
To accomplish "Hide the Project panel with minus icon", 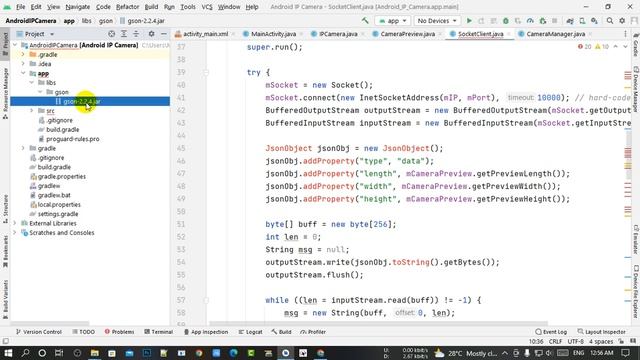I will [x=164, y=34].
